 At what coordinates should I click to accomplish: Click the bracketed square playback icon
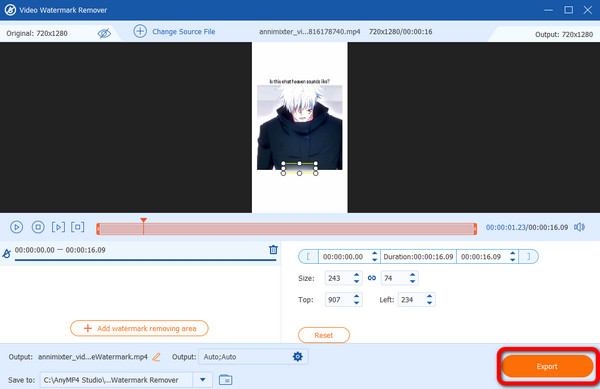78,227
